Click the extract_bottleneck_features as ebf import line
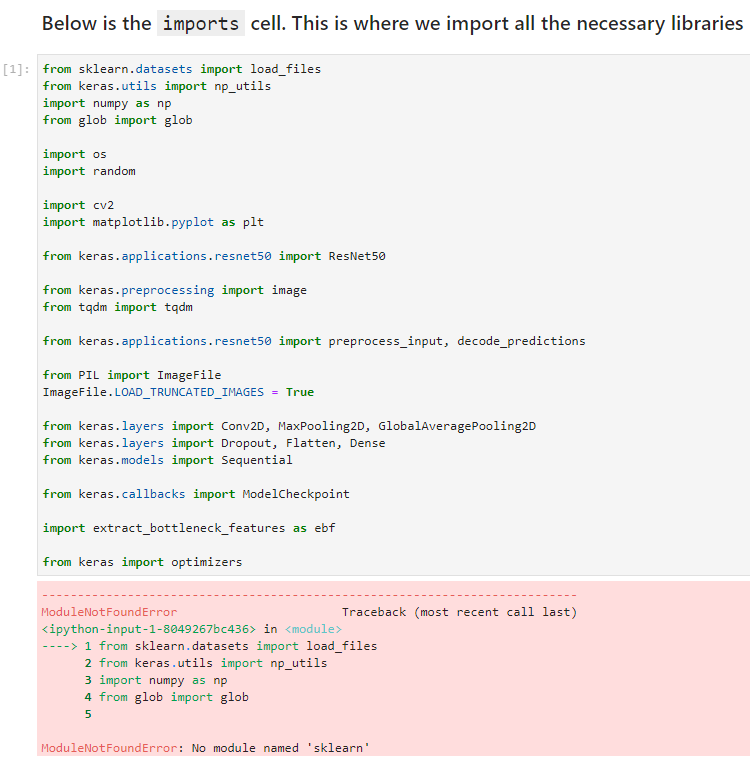This screenshot has height=762, width=750. pyautogui.click(x=188, y=528)
